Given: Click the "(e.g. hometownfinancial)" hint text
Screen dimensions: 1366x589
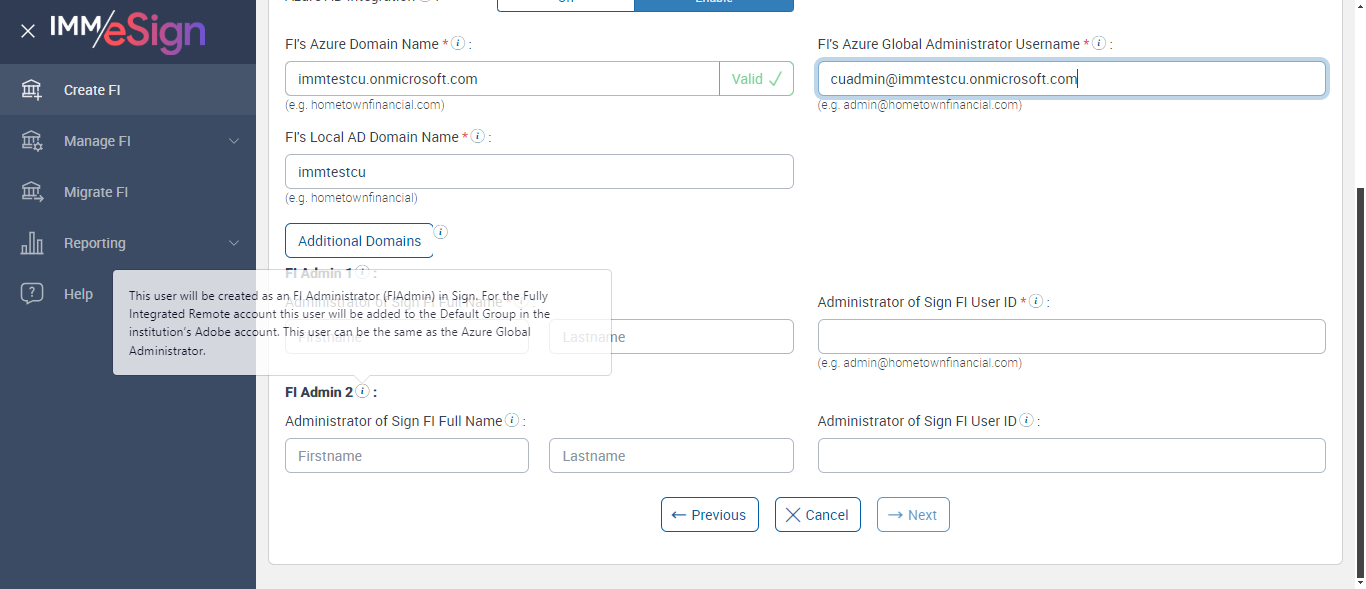Looking at the screenshot, I should (351, 197).
